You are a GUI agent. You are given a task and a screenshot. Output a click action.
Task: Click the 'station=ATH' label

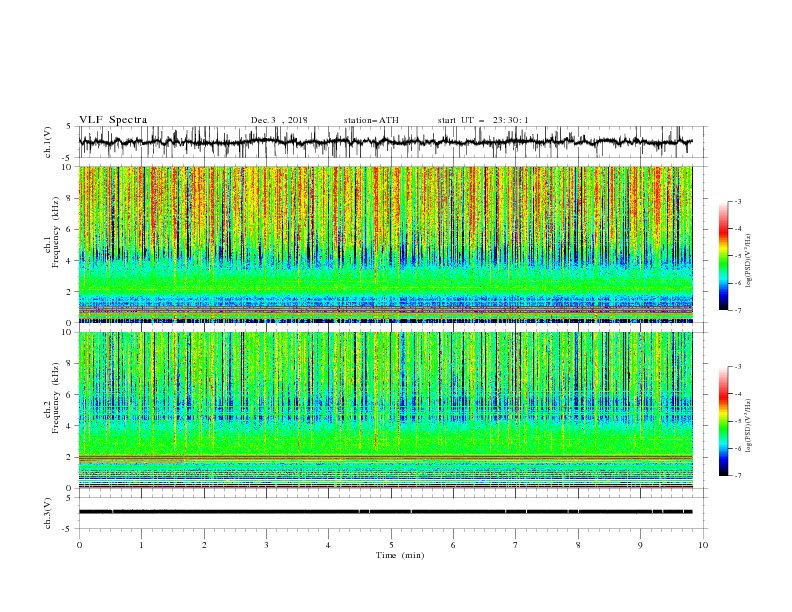371,120
